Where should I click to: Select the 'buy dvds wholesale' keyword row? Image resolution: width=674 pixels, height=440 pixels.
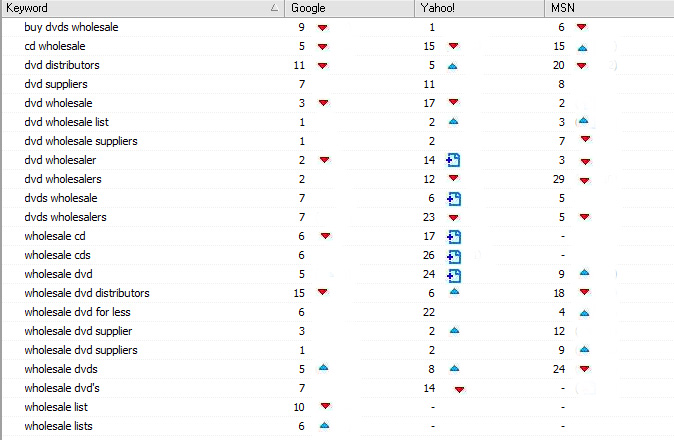coord(71,27)
